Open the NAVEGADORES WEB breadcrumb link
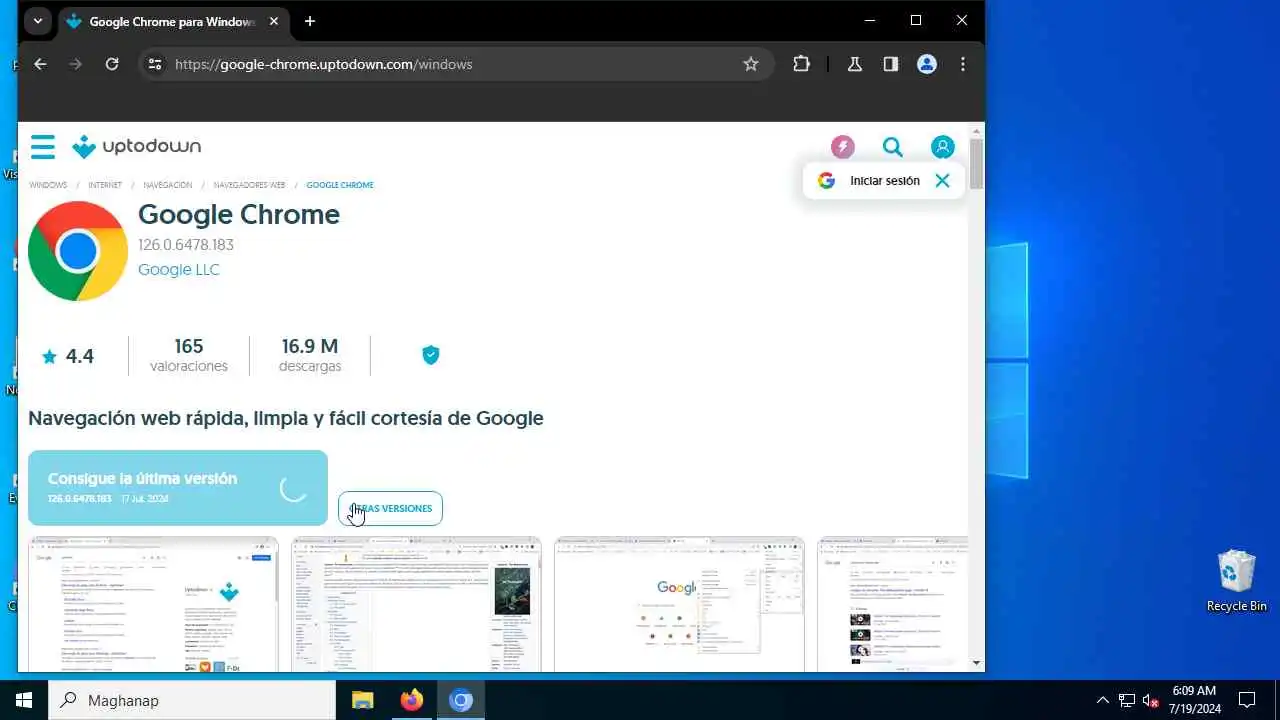The height and width of the screenshot is (720, 1280). pos(249,185)
